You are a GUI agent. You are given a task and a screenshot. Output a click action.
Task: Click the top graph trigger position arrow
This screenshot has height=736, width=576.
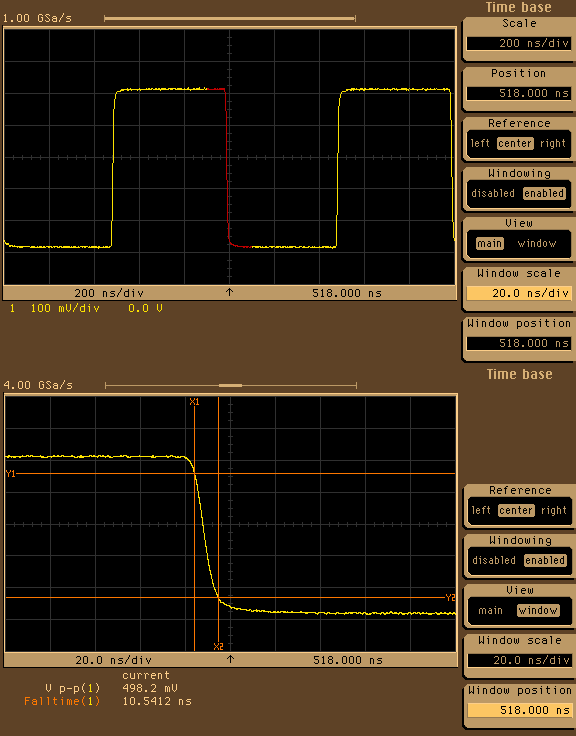click(230, 292)
